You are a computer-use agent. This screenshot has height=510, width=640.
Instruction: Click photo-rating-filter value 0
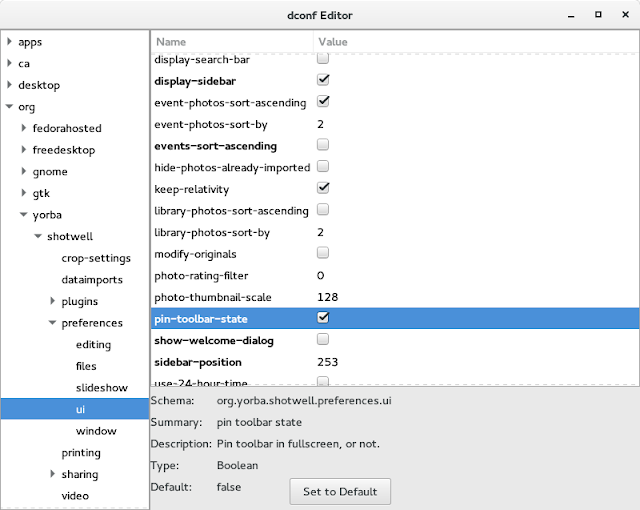(x=320, y=275)
